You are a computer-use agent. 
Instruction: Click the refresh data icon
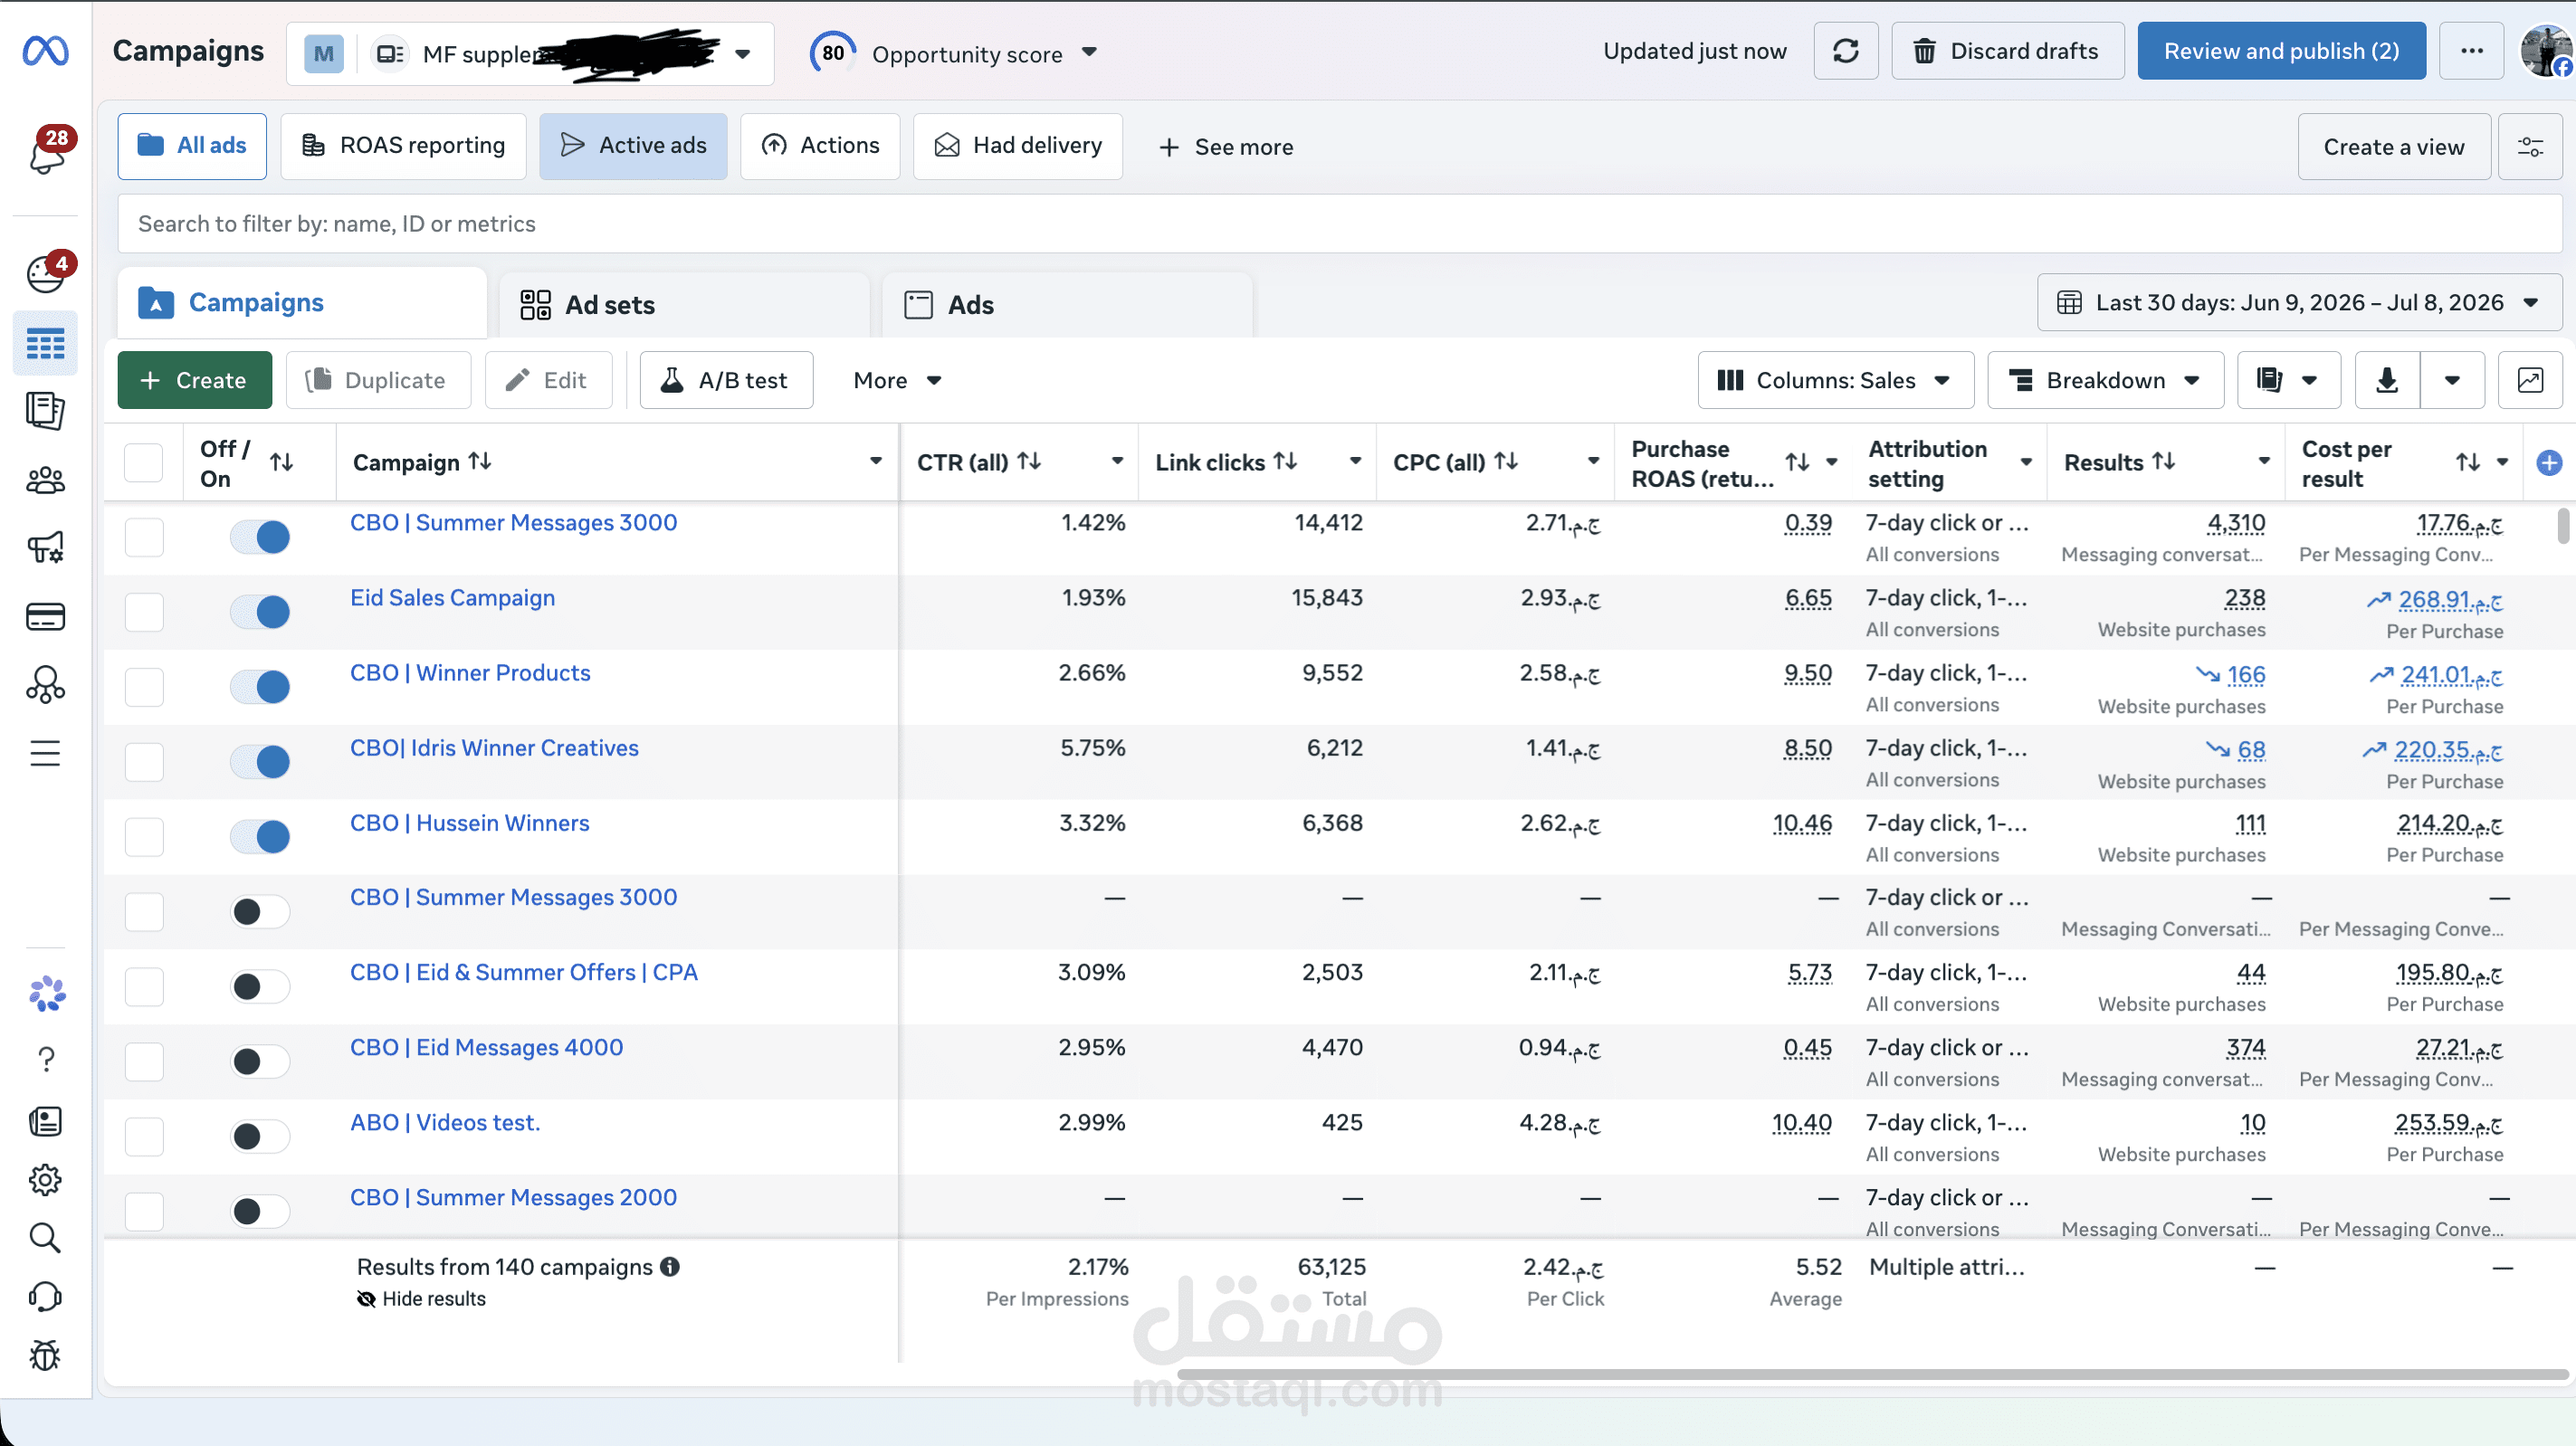[x=1845, y=51]
